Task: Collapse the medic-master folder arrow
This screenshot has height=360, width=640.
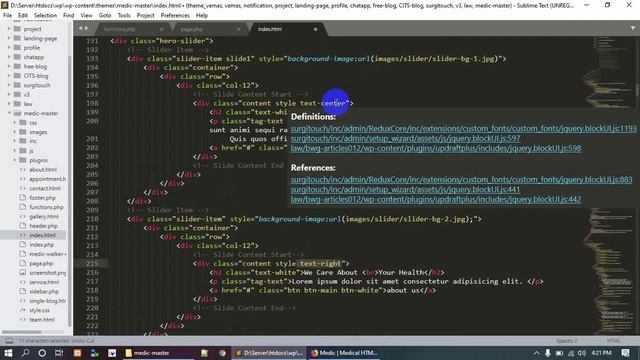Action: click(x=9, y=113)
